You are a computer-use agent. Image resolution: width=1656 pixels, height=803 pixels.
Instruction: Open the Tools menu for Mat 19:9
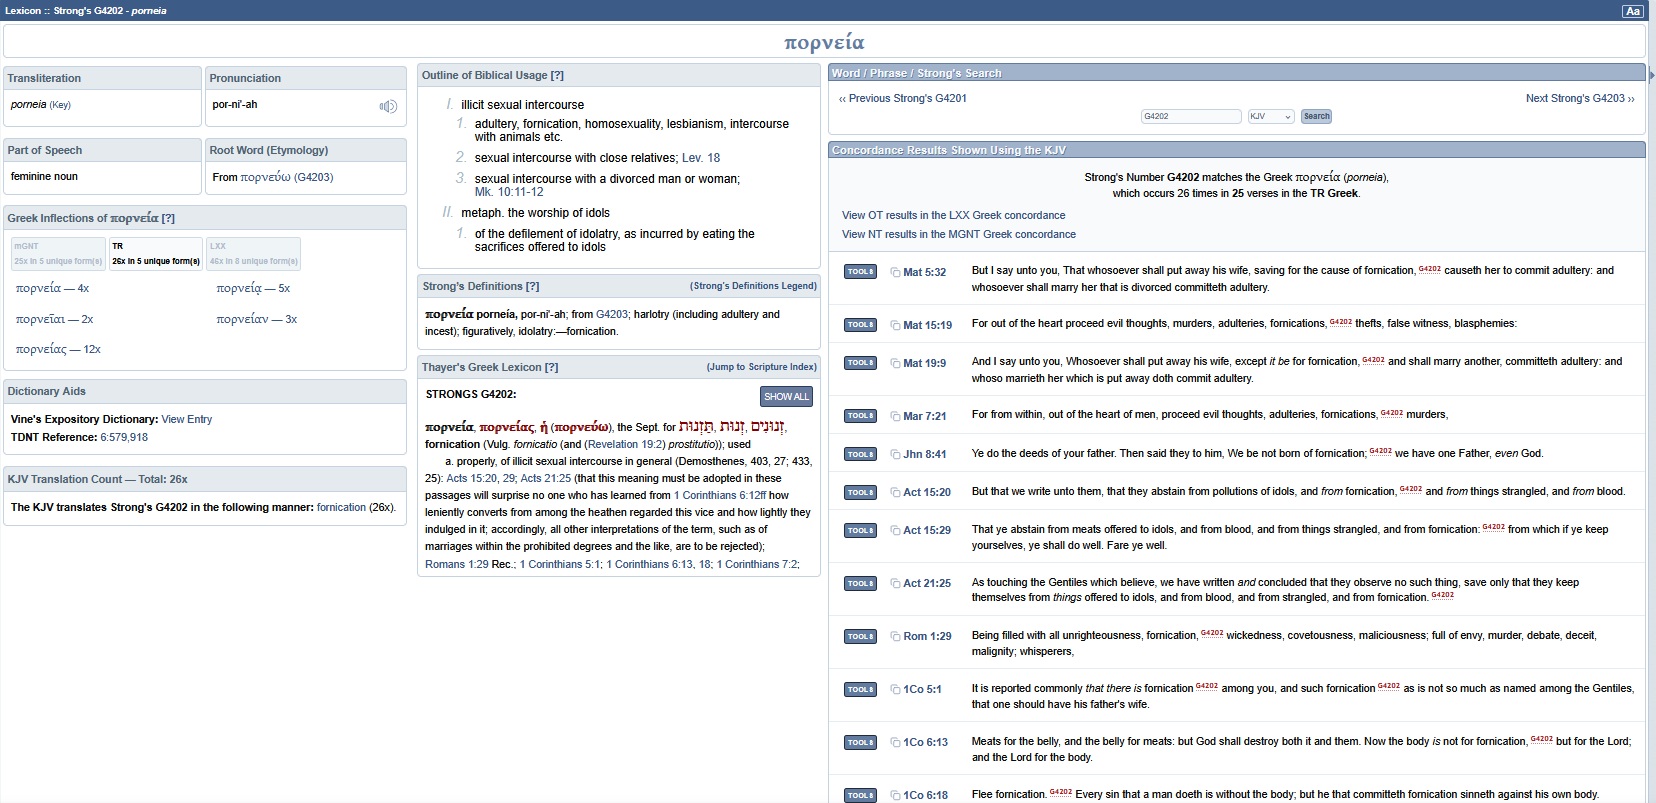point(860,363)
